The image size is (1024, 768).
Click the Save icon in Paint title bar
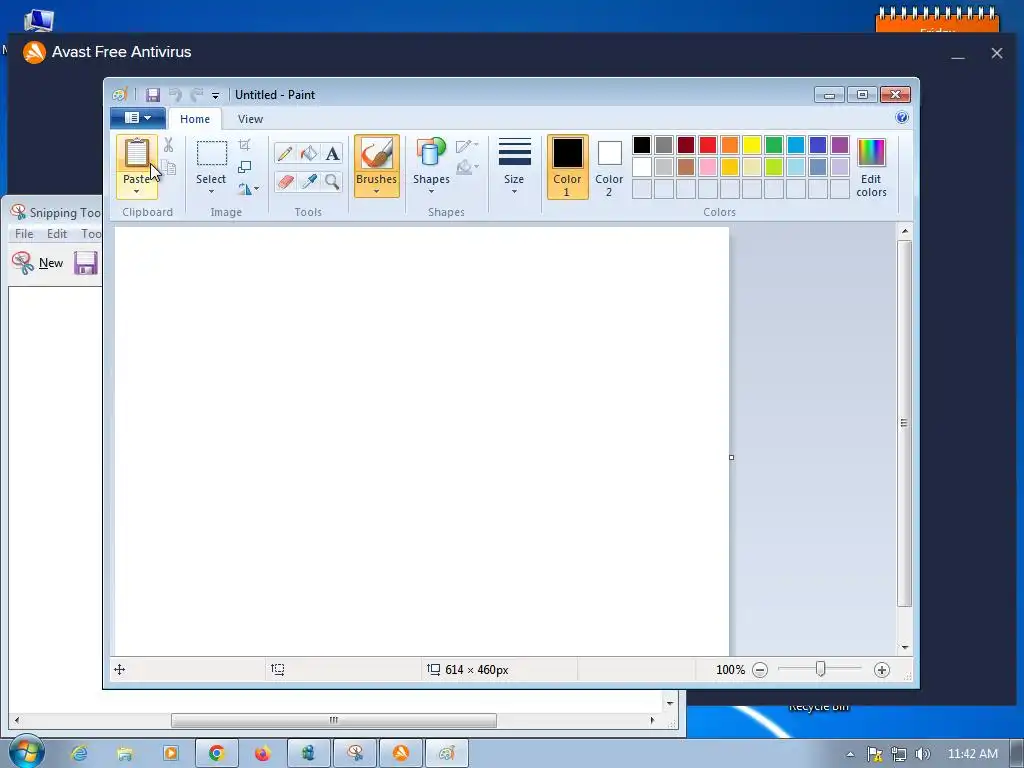pyautogui.click(x=152, y=95)
